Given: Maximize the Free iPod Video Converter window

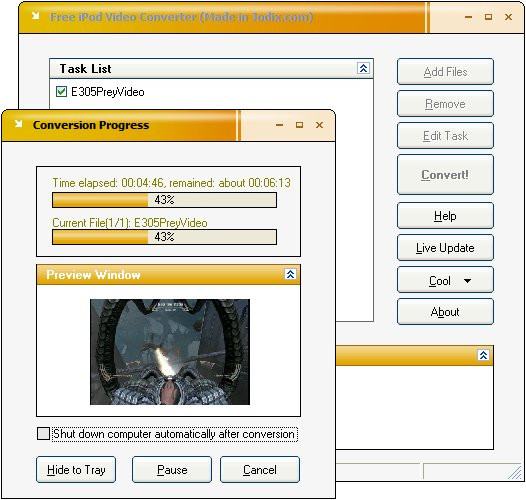Looking at the screenshot, I should point(488,17).
